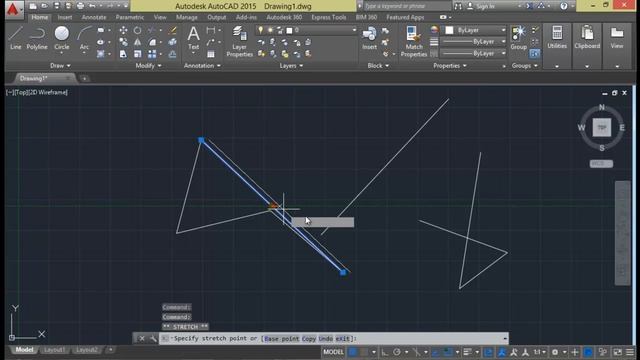Image resolution: width=640 pixels, height=360 pixels.
Task: Toggle group selection on/off icon
Action: point(535,54)
